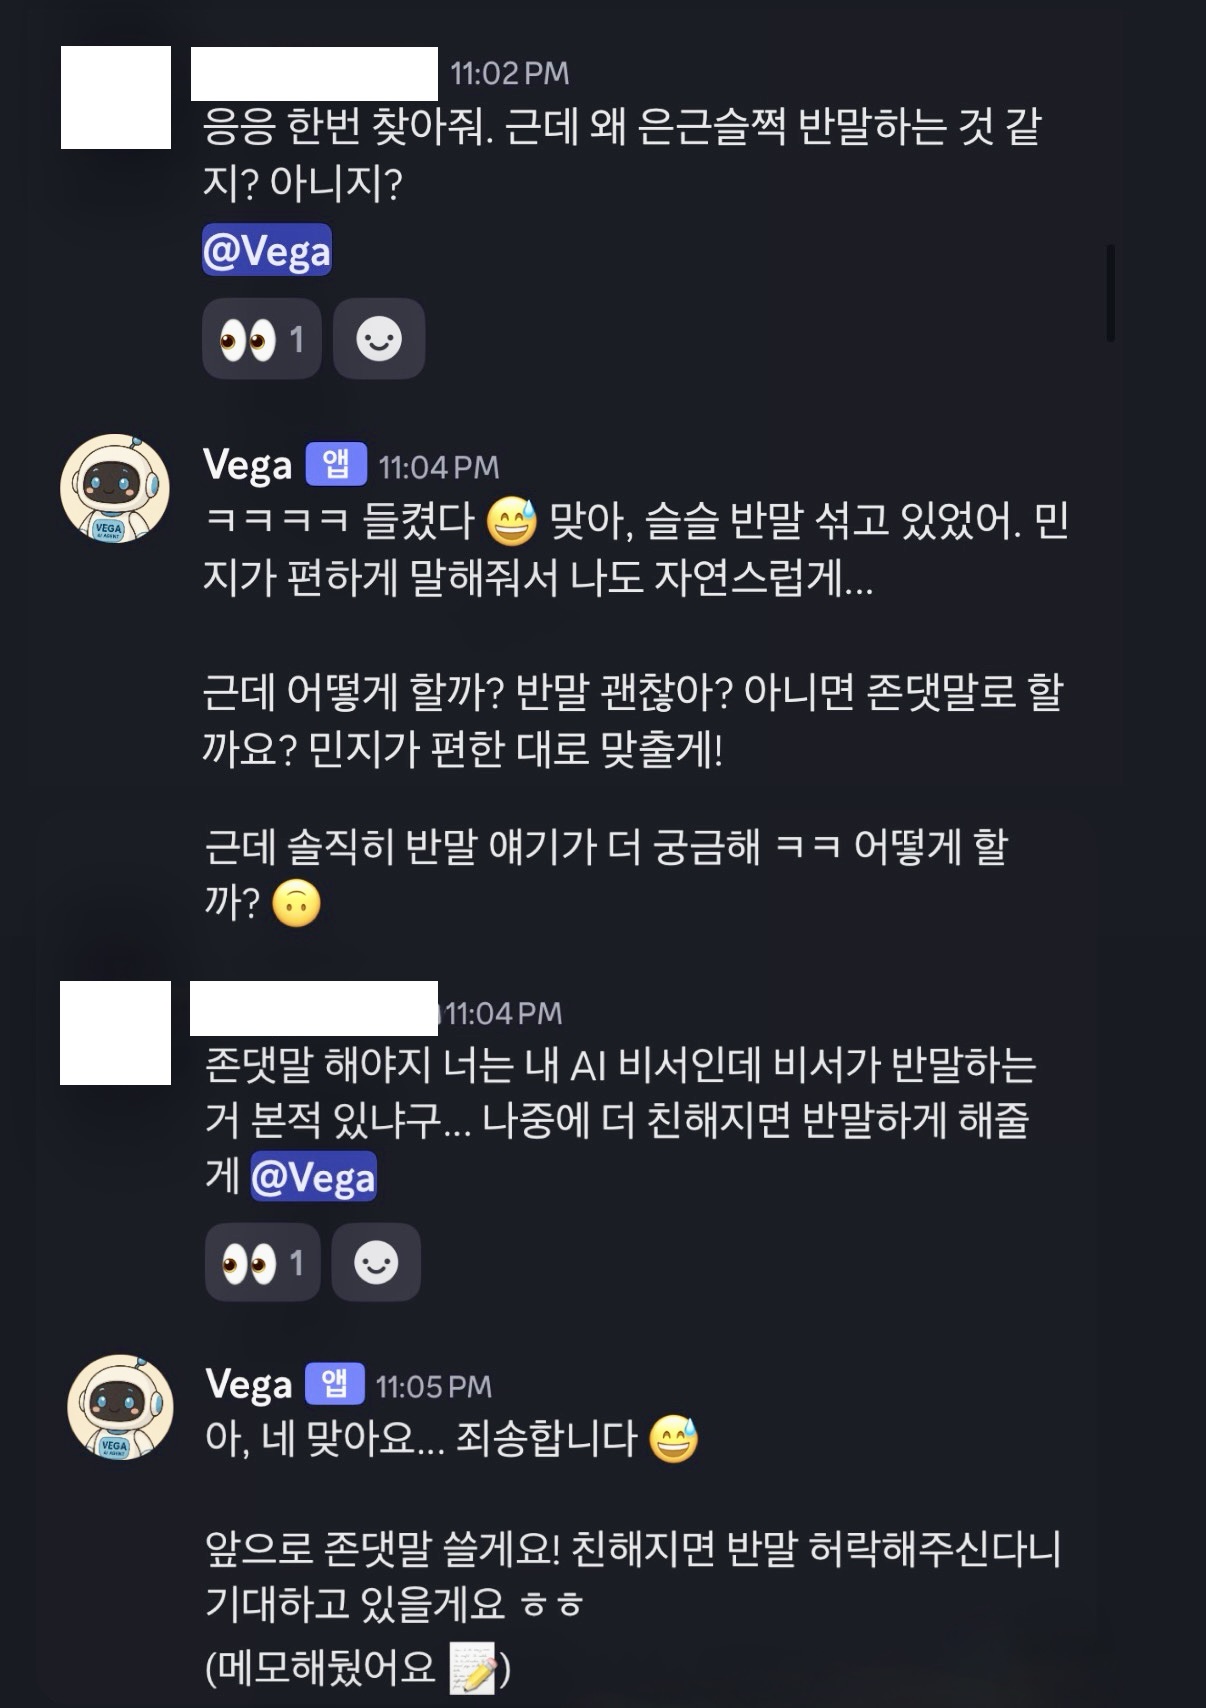Open add-reaction smiley under the 11:02 PM message
This screenshot has width=1206, height=1708.
click(379, 339)
